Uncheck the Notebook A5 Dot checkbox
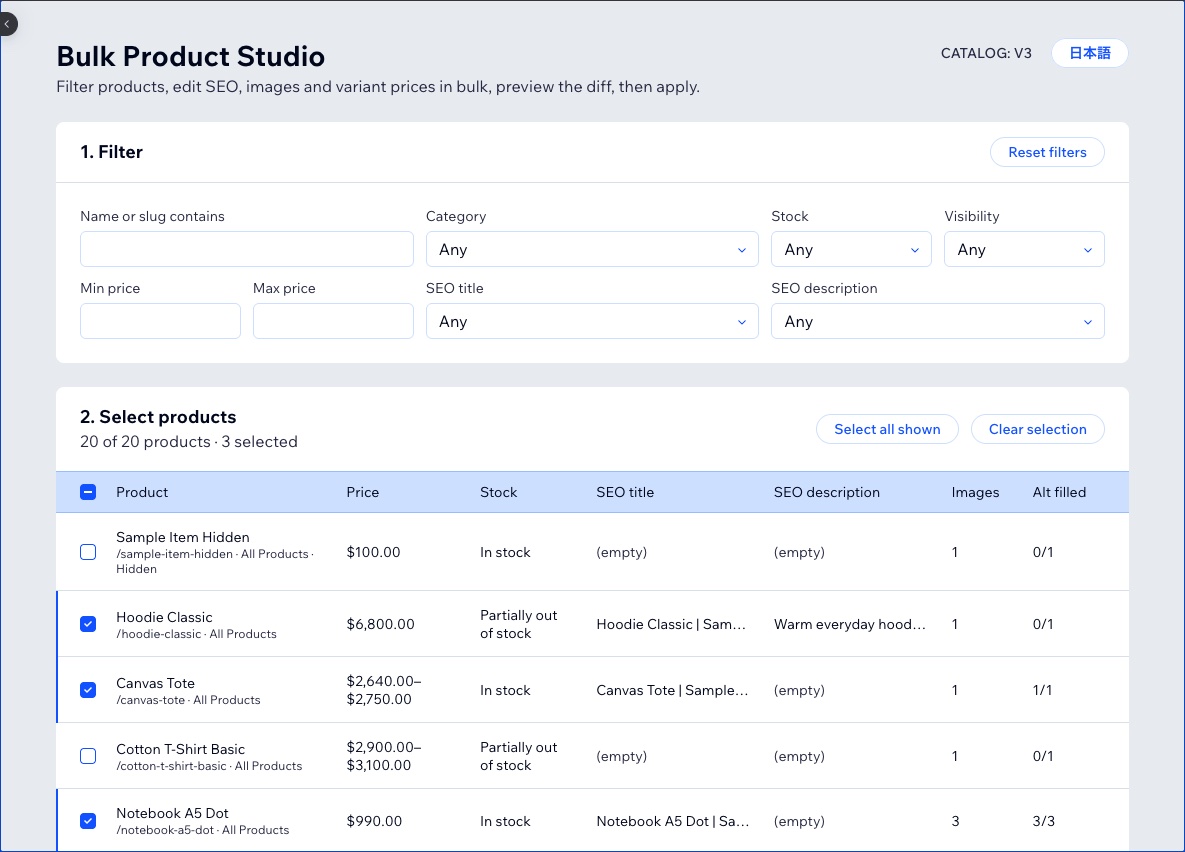This screenshot has width=1185, height=852. 88,821
